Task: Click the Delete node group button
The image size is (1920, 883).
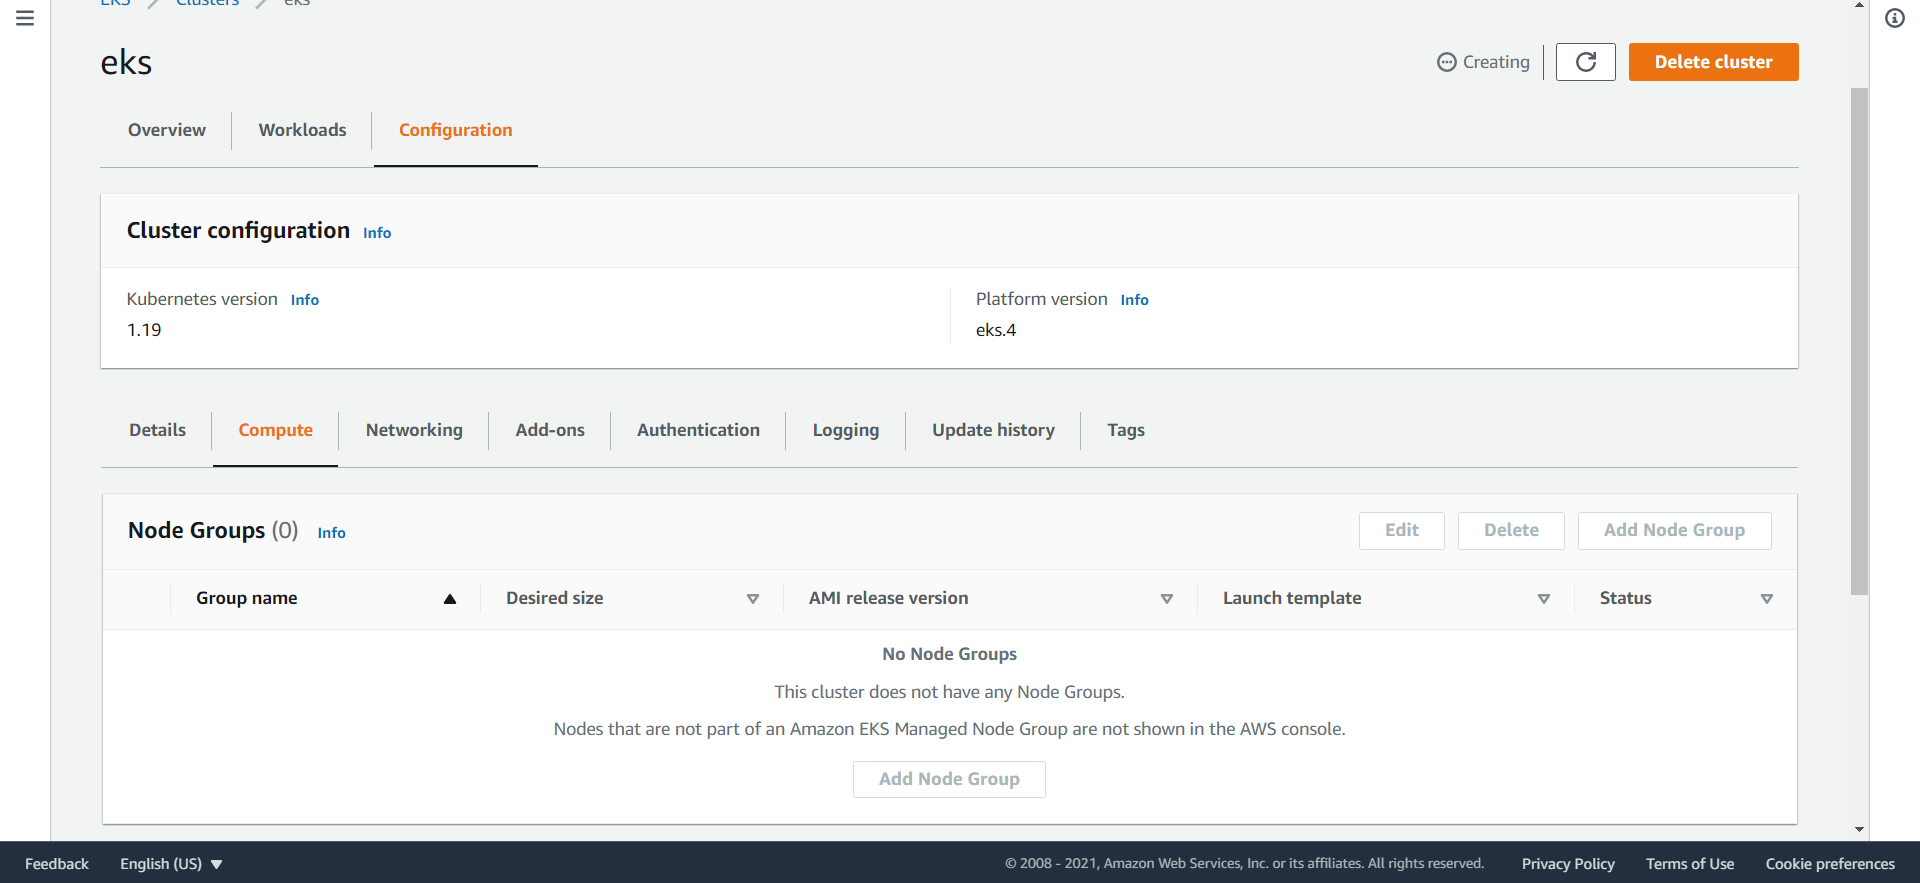Action: click(x=1511, y=531)
